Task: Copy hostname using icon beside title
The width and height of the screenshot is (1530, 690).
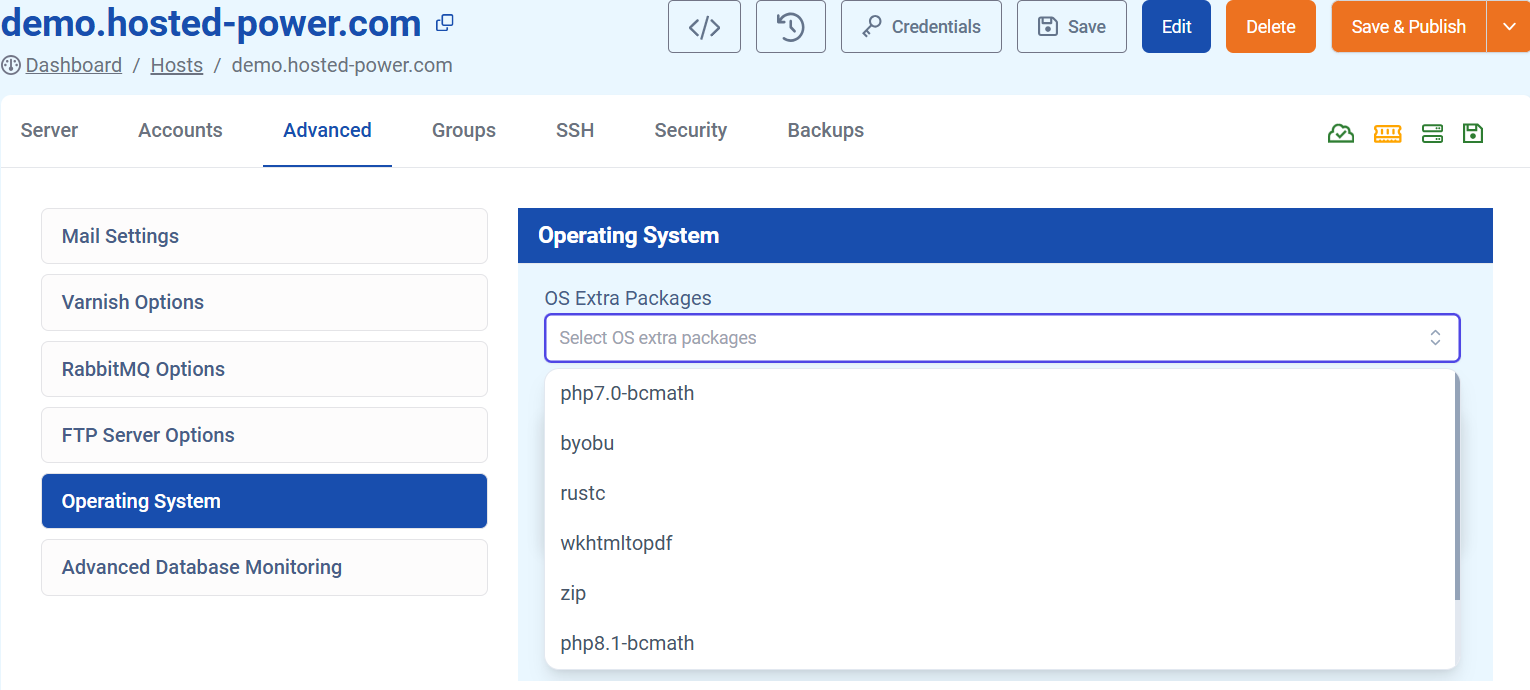Action: click(445, 23)
